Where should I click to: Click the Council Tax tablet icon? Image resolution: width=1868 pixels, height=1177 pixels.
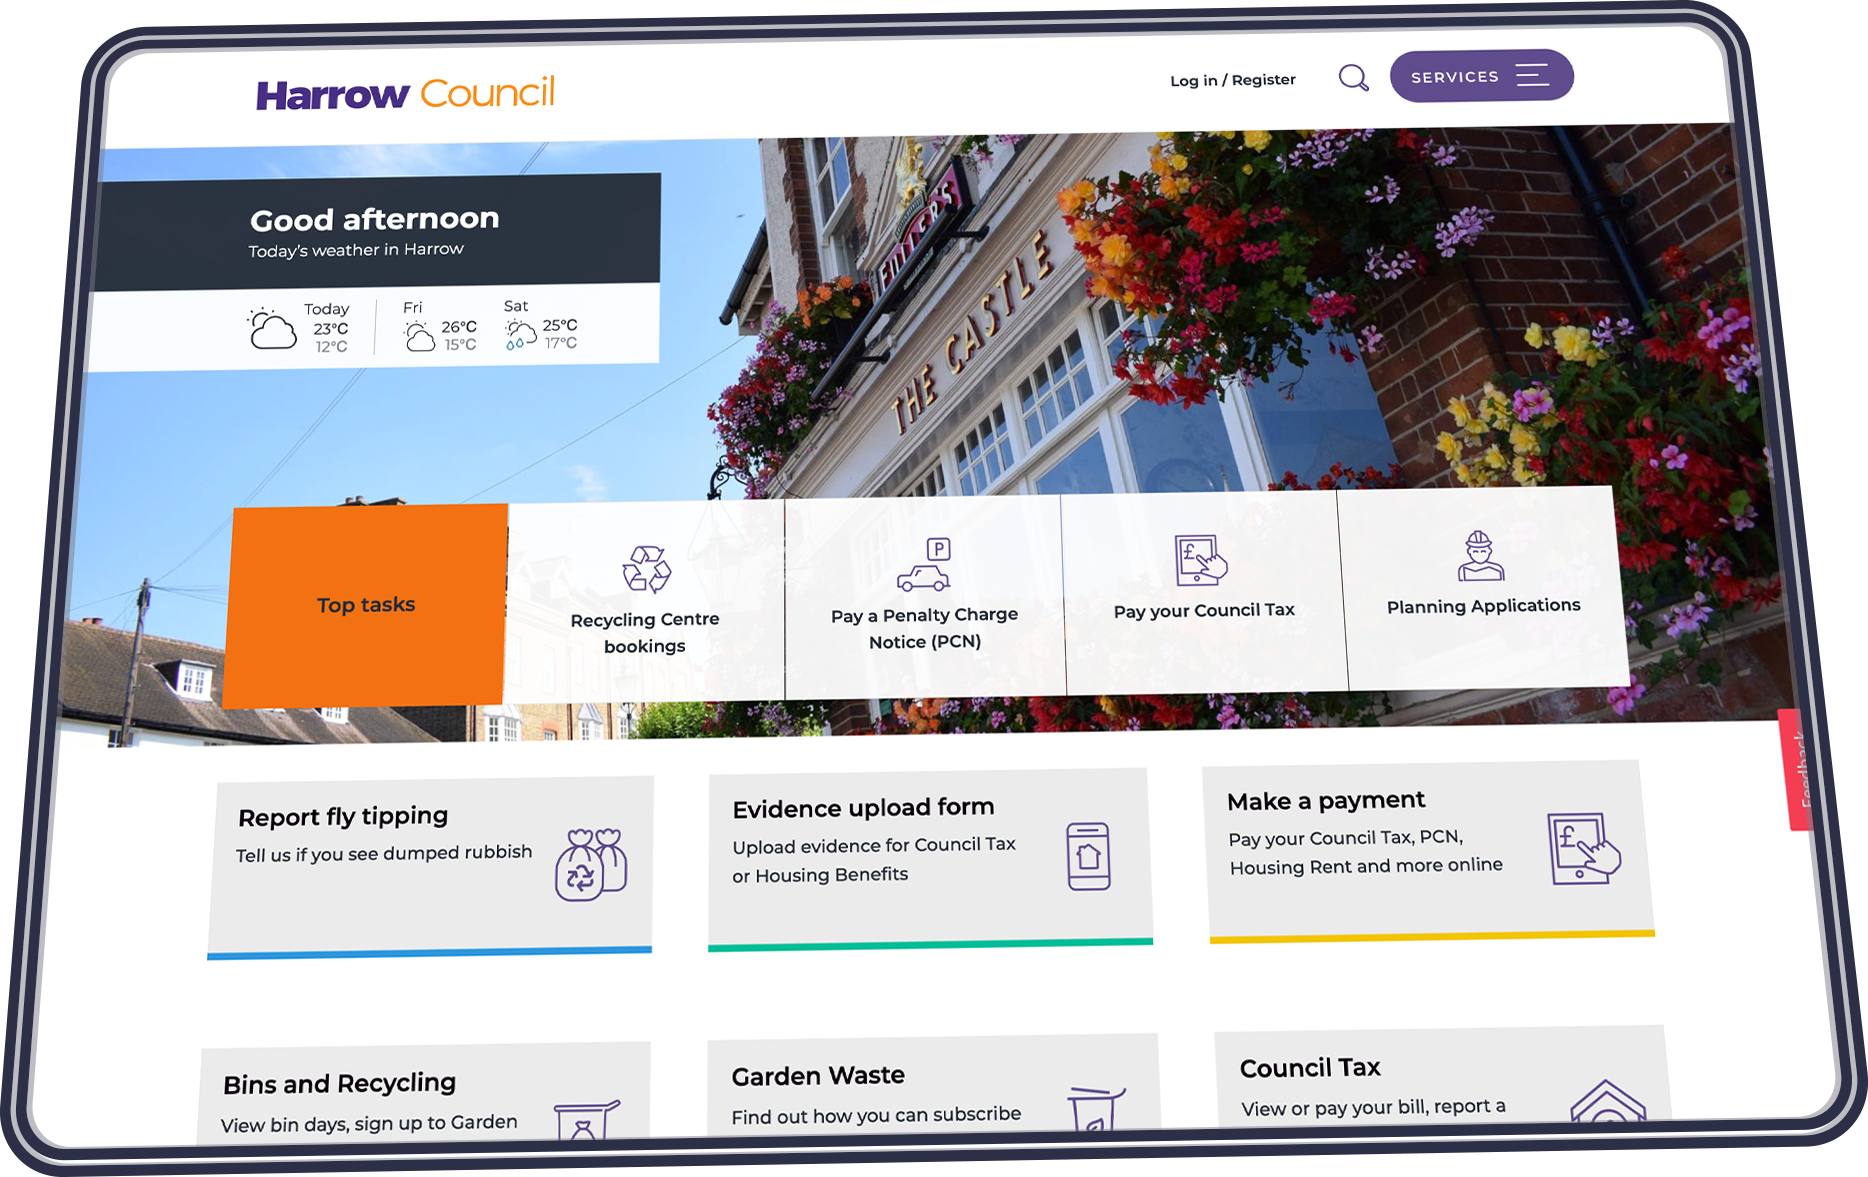click(x=1200, y=560)
